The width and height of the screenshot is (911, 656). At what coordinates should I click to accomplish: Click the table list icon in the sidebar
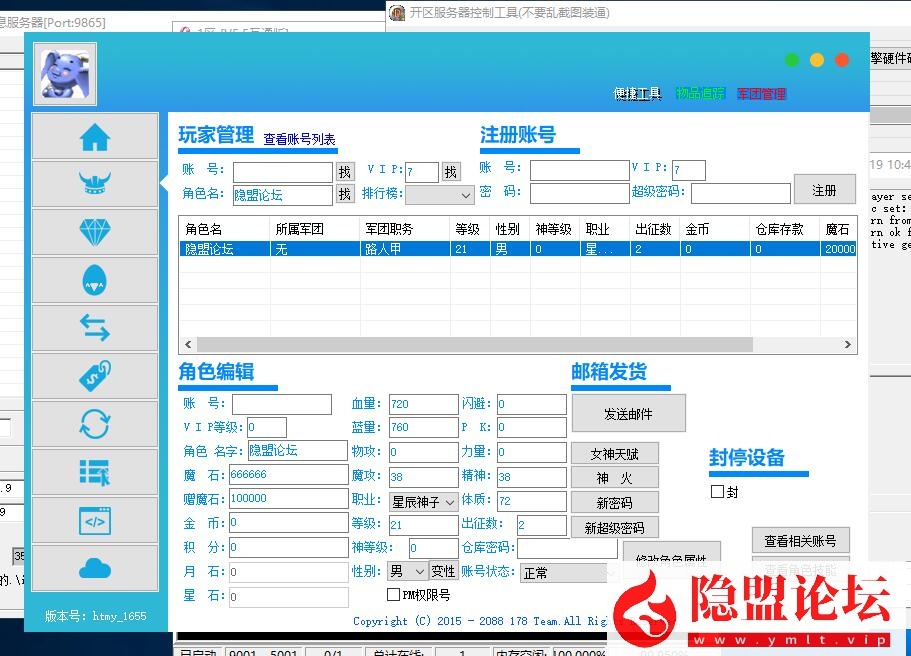pyautogui.click(x=95, y=472)
